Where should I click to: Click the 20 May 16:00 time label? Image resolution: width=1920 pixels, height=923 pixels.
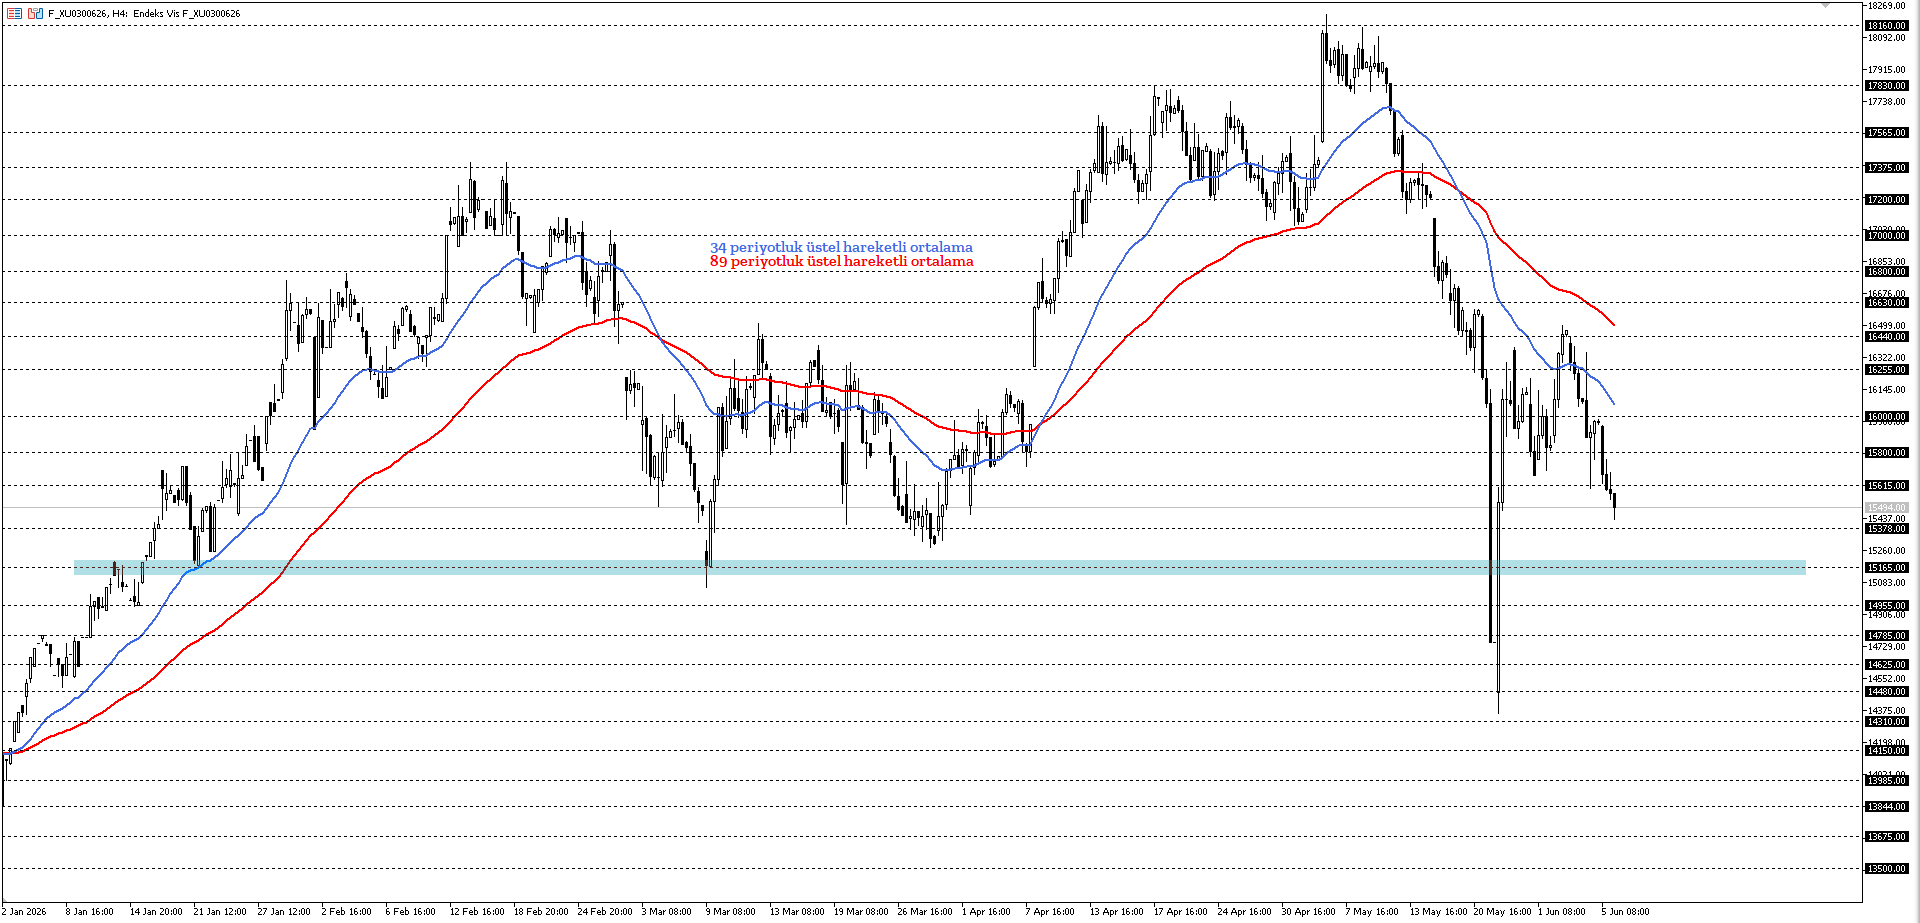1503,912
